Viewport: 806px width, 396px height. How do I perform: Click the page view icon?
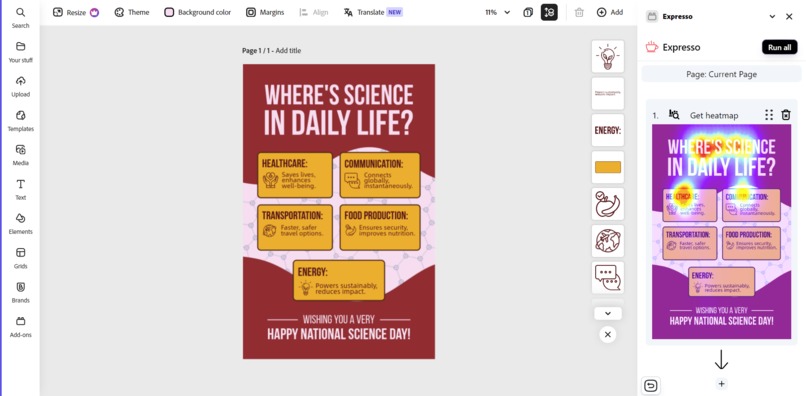[528, 12]
